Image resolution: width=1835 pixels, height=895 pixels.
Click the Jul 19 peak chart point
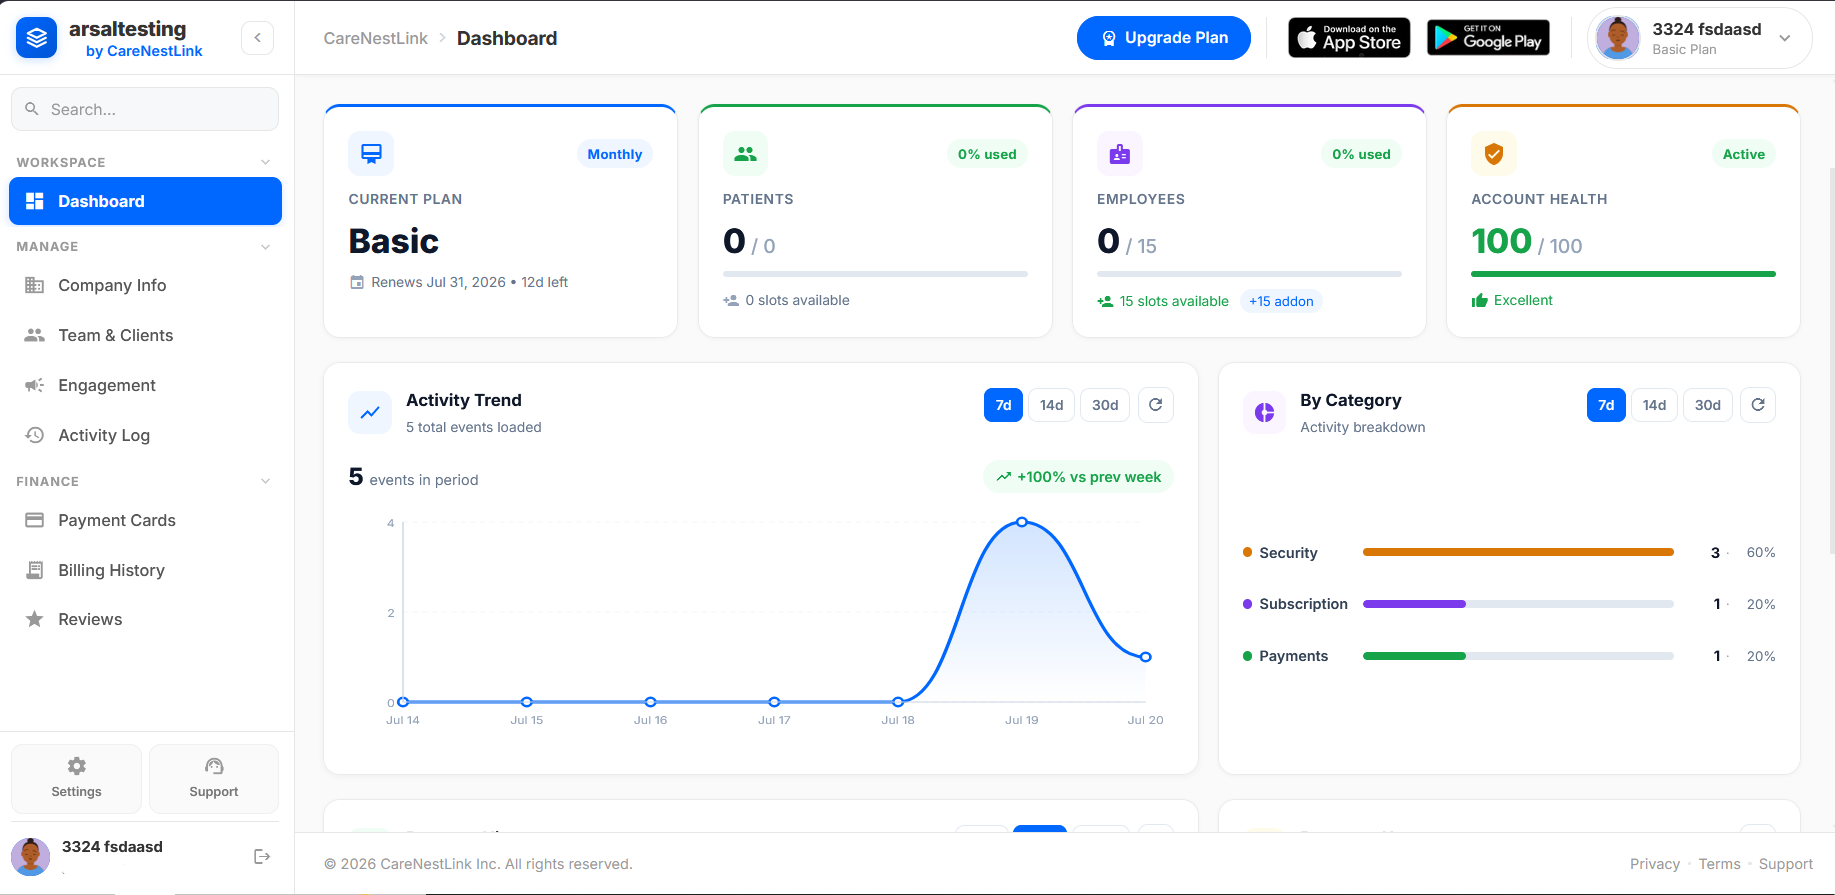click(1022, 522)
